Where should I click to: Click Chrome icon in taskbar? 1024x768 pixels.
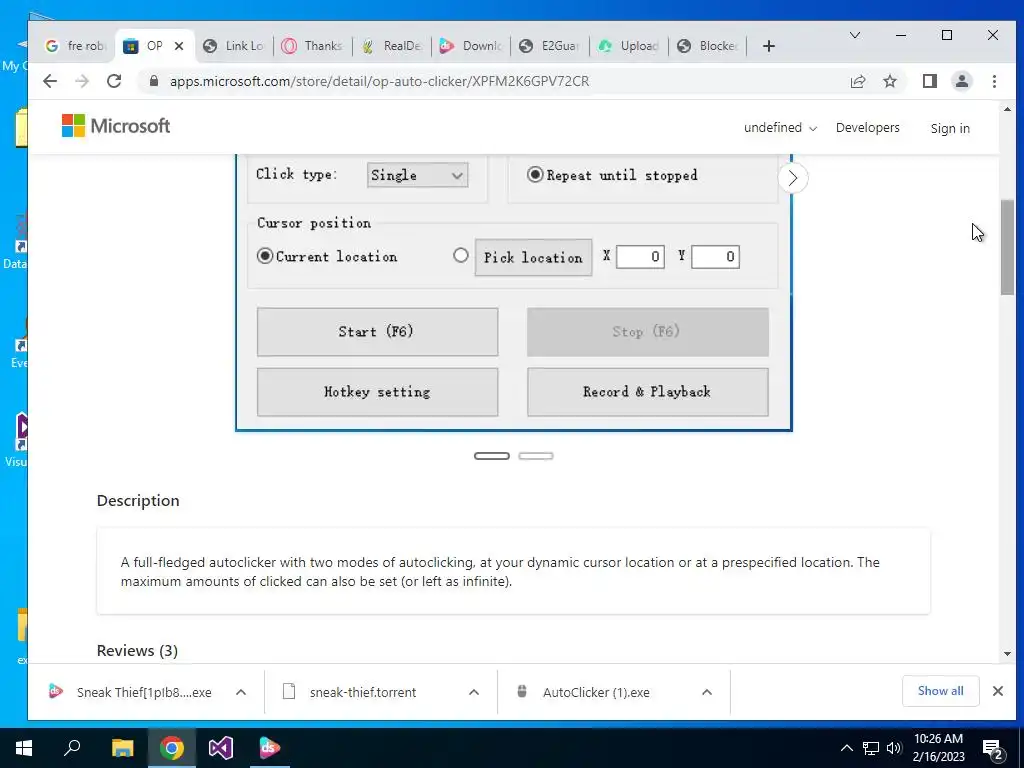tap(172, 748)
